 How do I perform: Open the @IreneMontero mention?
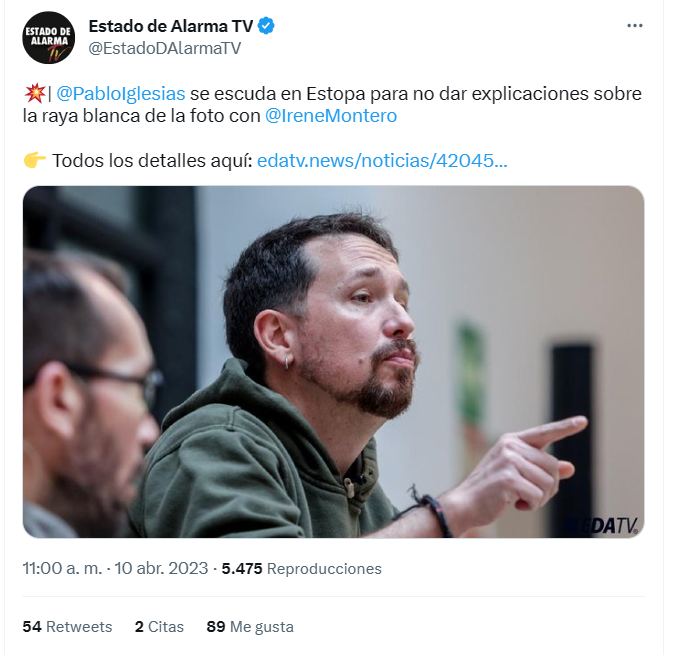(x=331, y=116)
